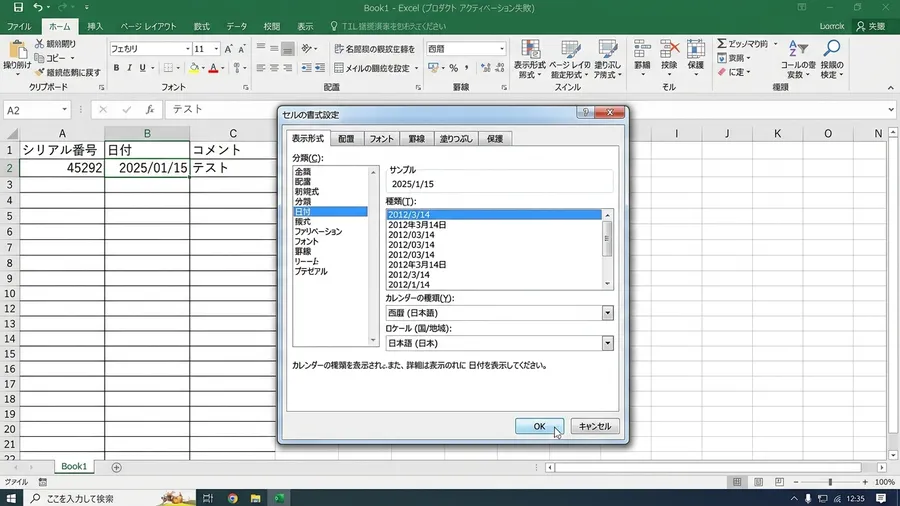Click the Percent Style icon
The width and height of the screenshot is (900, 506).
pos(453,68)
